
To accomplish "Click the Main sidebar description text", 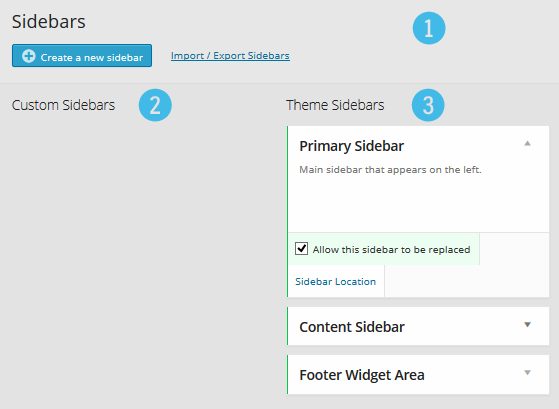I will [390, 170].
